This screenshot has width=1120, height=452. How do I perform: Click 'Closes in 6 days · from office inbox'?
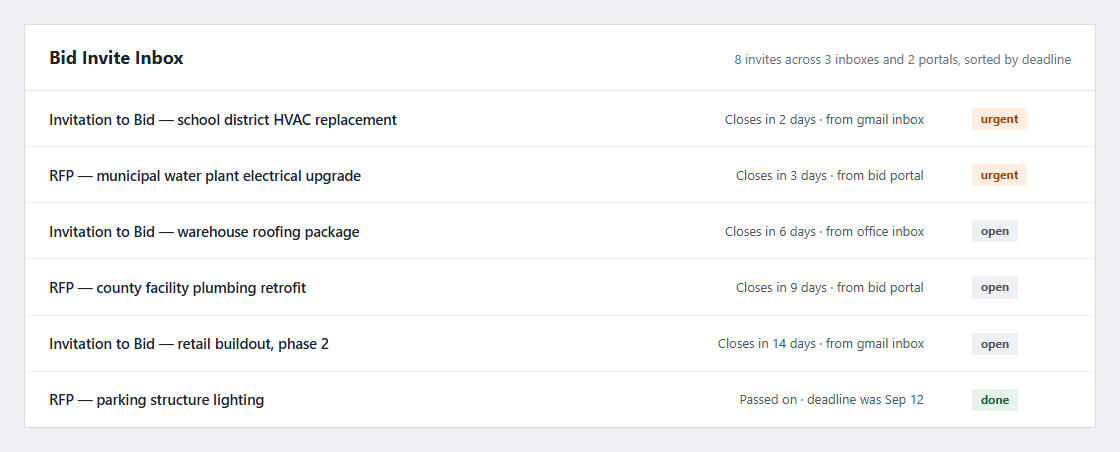824,232
